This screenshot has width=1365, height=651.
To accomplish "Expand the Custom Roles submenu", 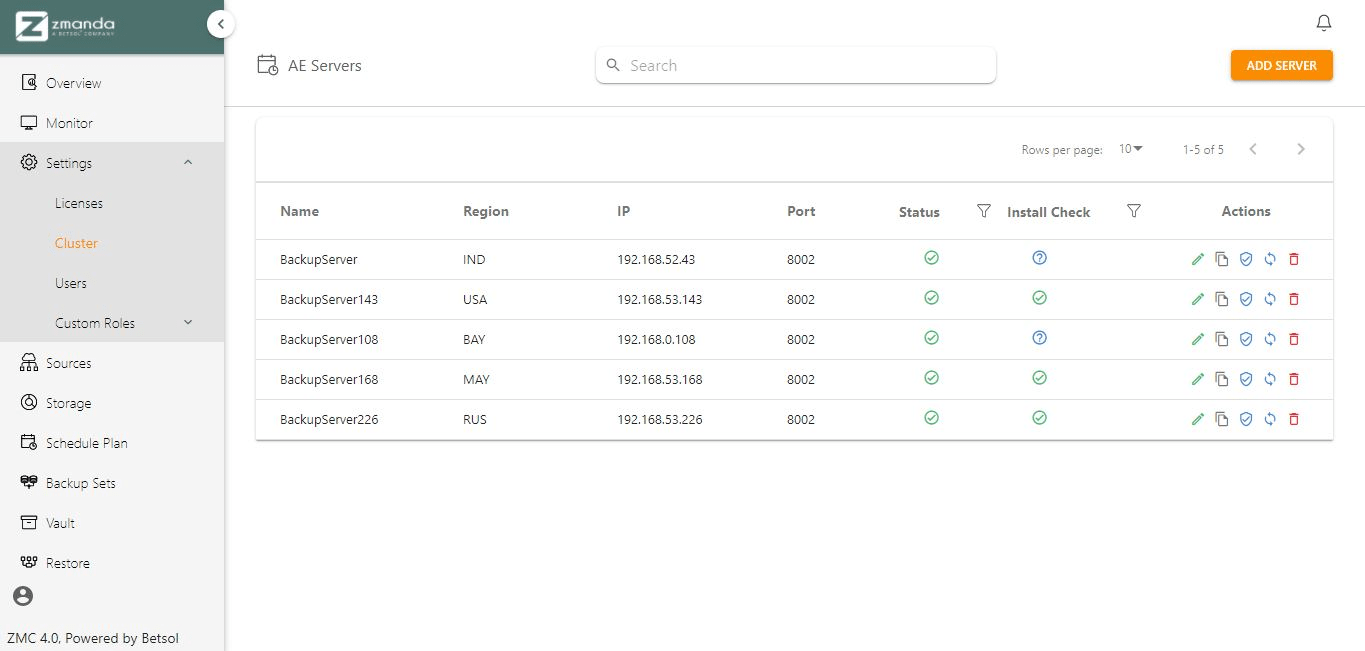I will pyautogui.click(x=188, y=322).
